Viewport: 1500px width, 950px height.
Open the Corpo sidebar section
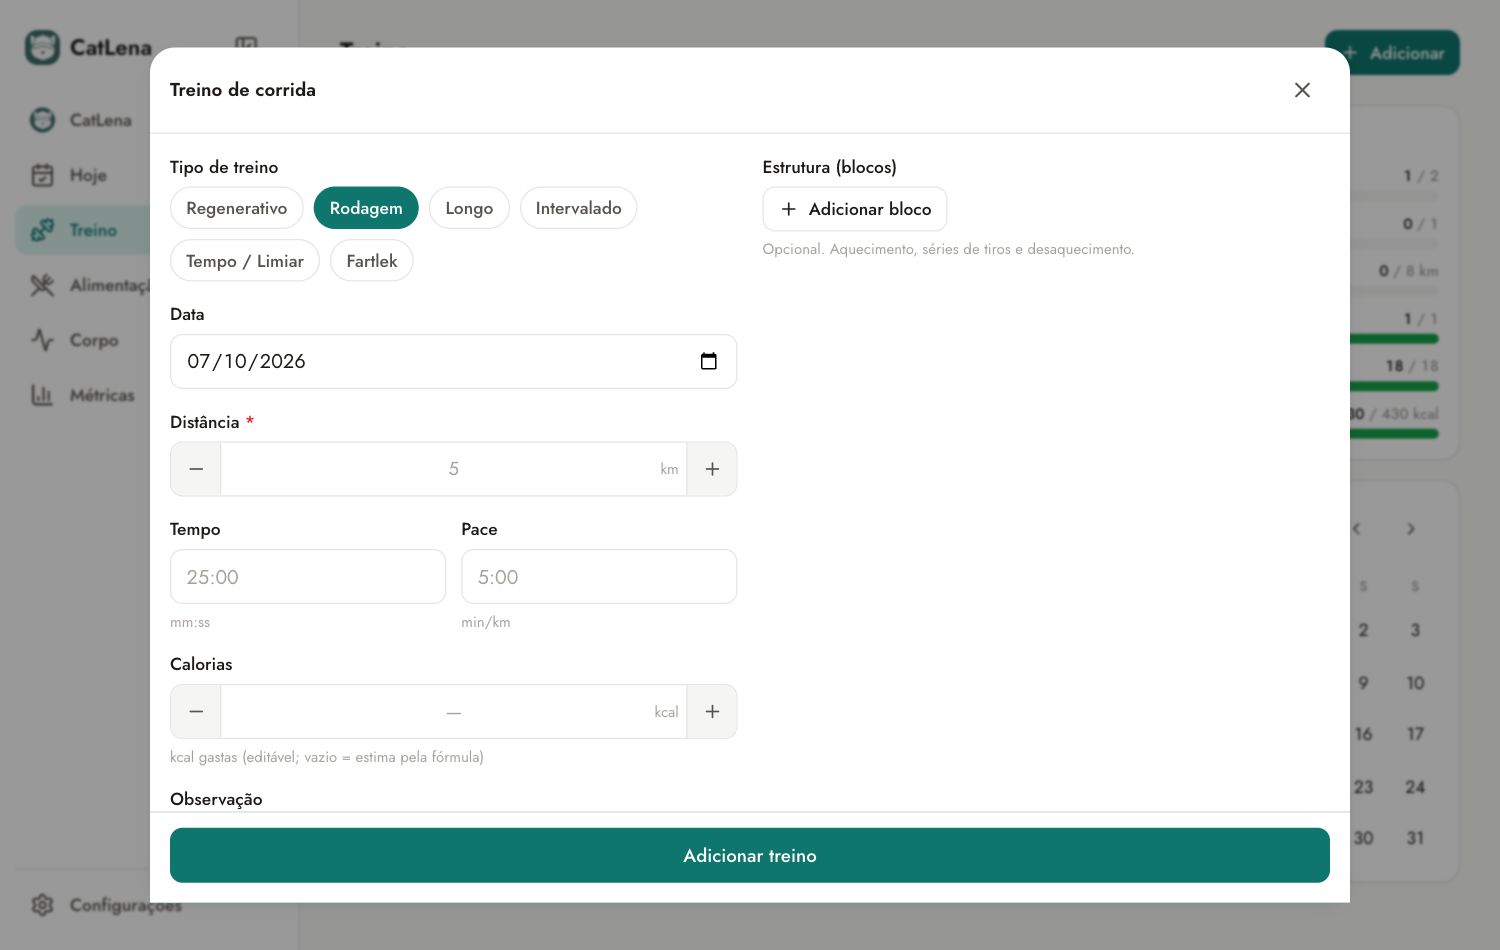pyautogui.click(x=81, y=340)
